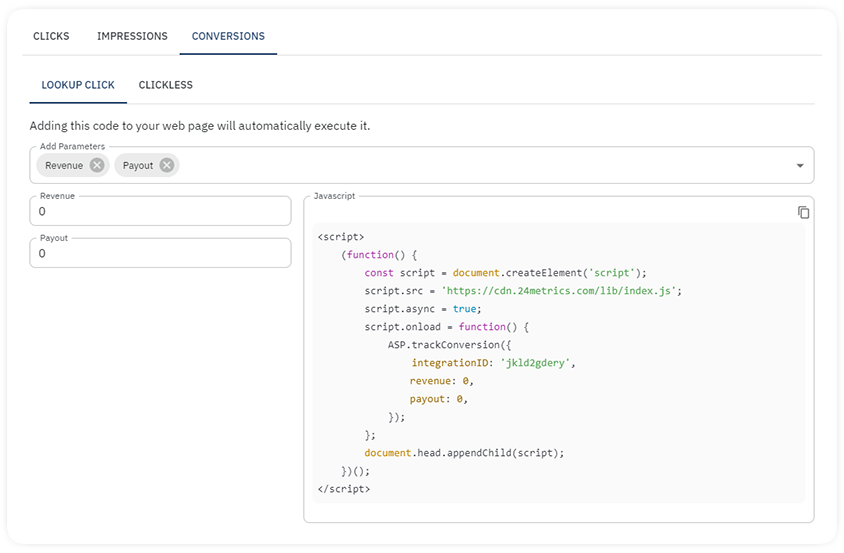This screenshot has height=553, width=844.
Task: Click the opening <script> tag line
Action: (x=341, y=236)
